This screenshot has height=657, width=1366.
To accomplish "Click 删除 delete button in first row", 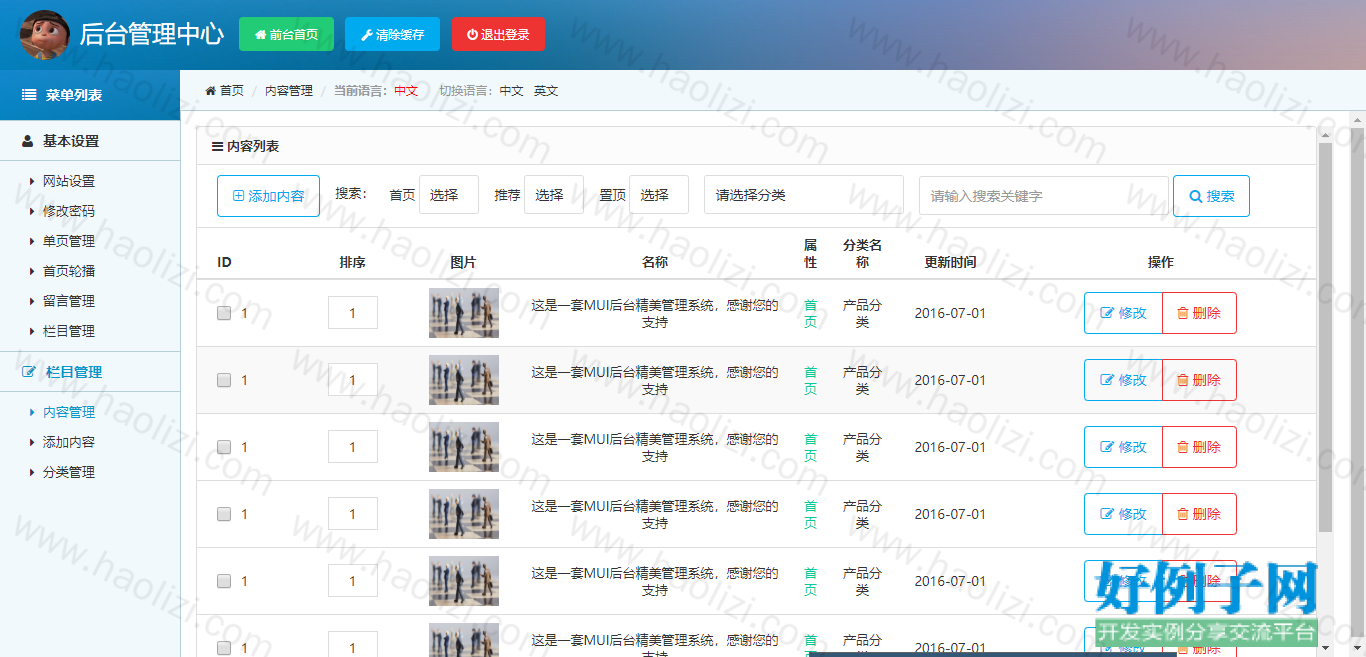I will (x=1199, y=313).
